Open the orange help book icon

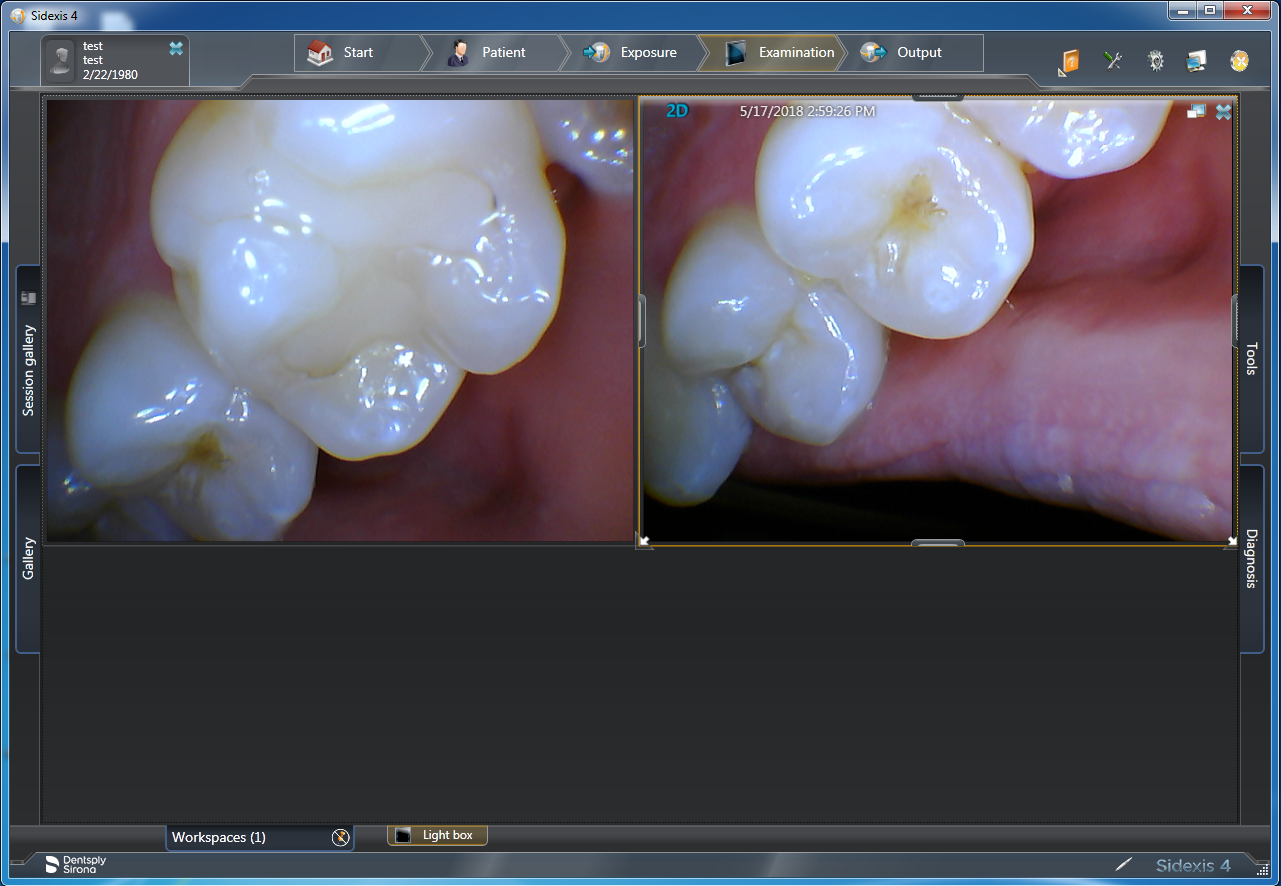(x=1069, y=62)
